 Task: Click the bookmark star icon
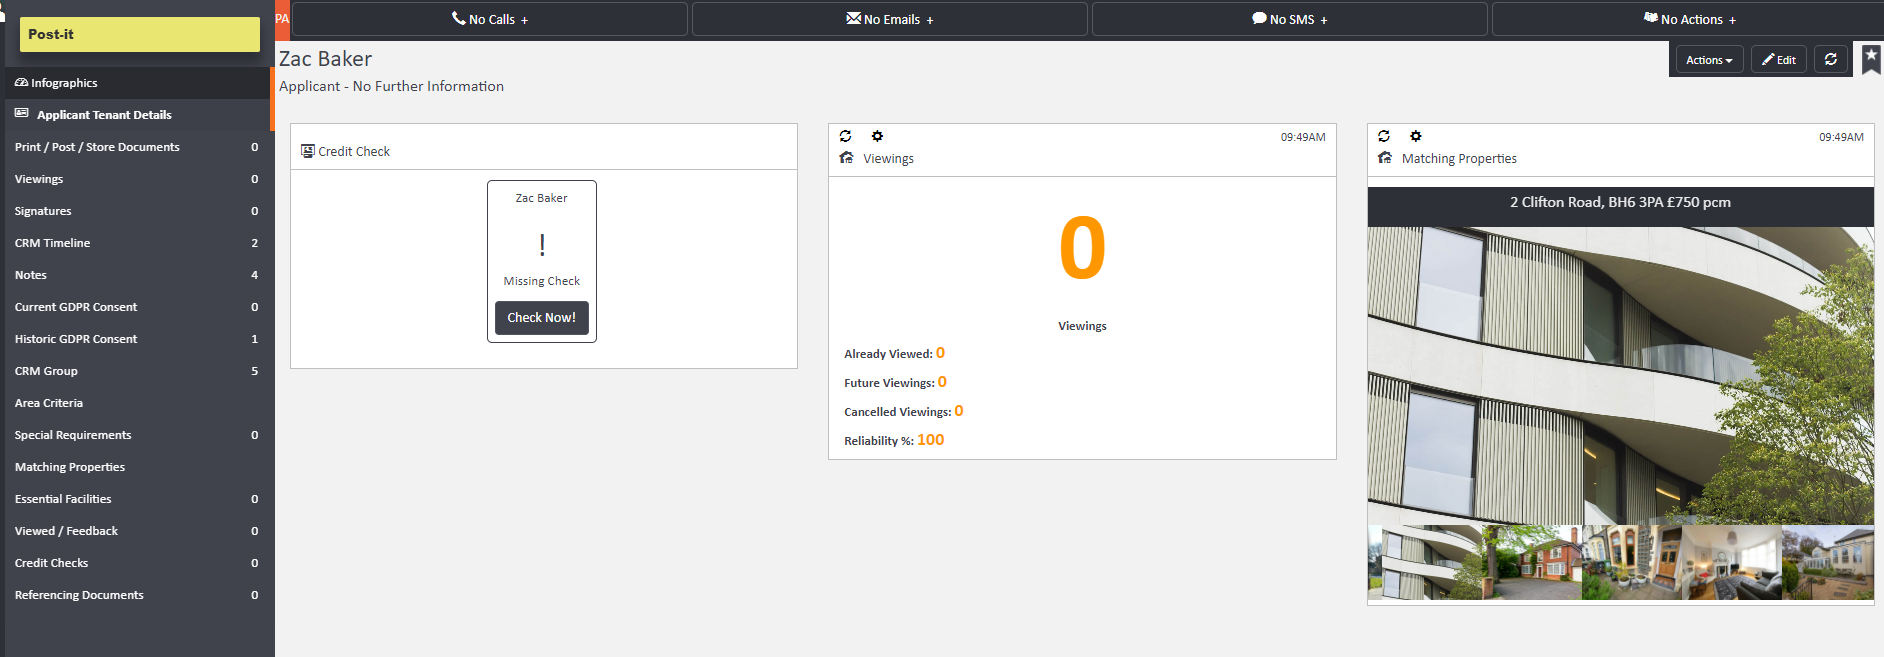1871,58
